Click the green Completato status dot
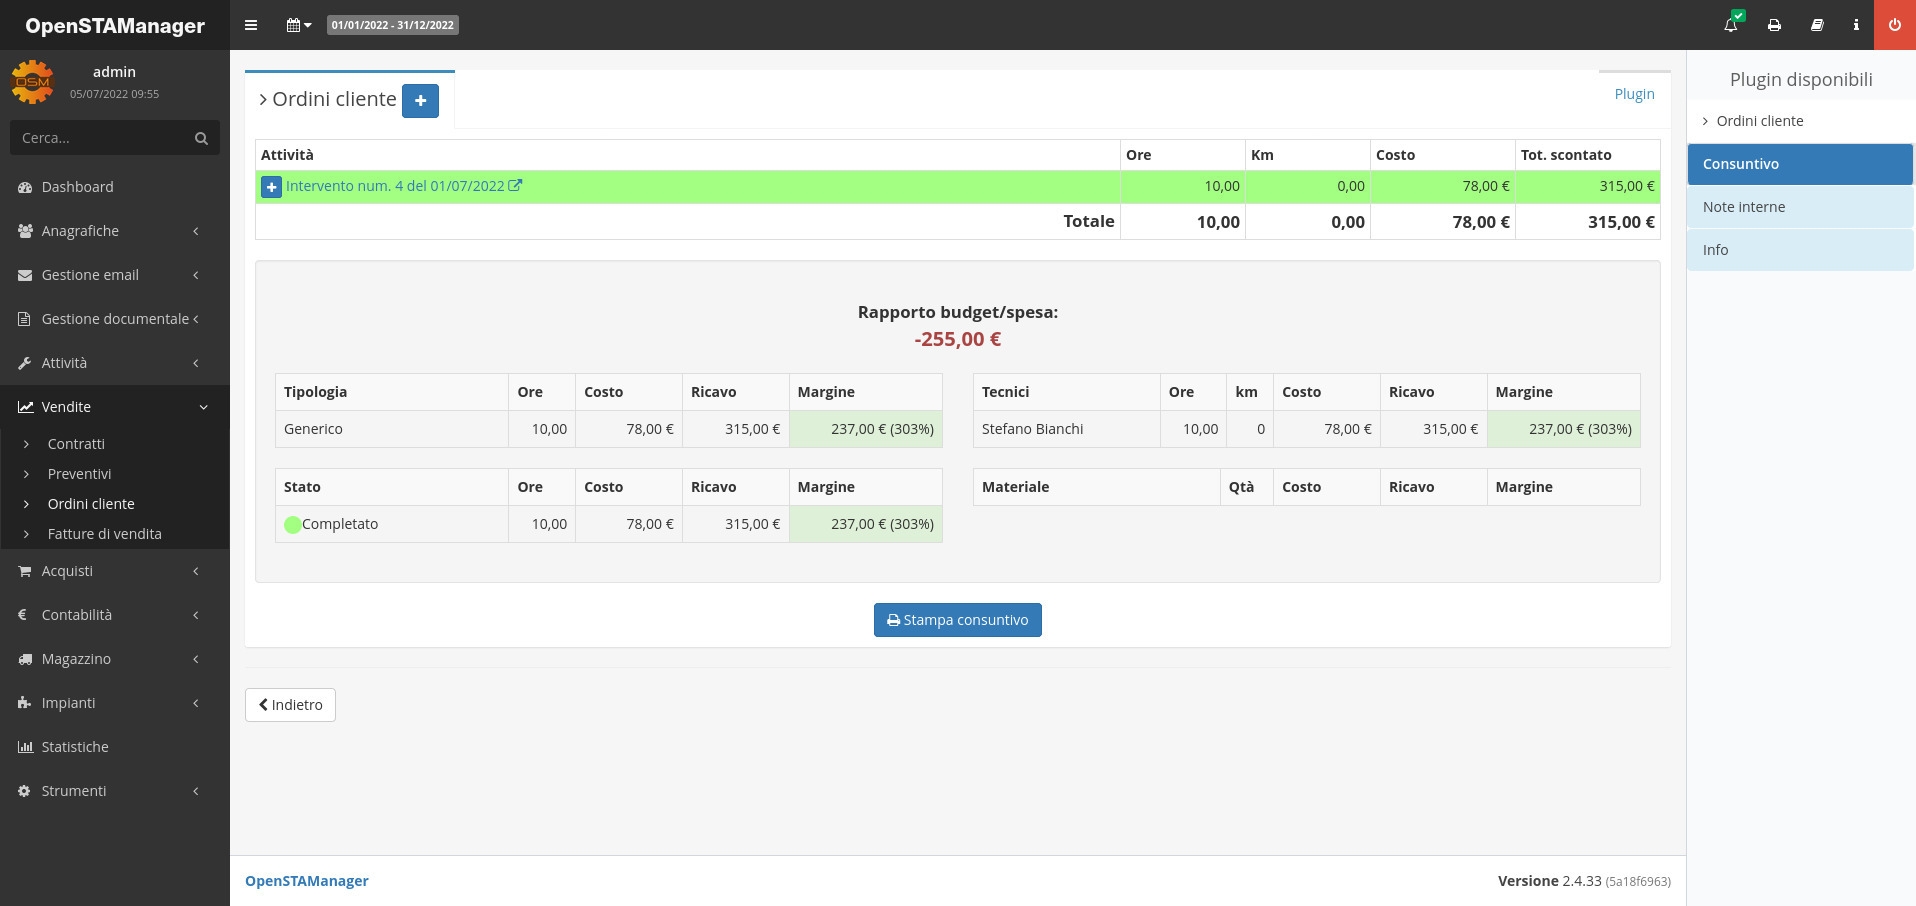The width and height of the screenshot is (1916, 906). point(292,525)
